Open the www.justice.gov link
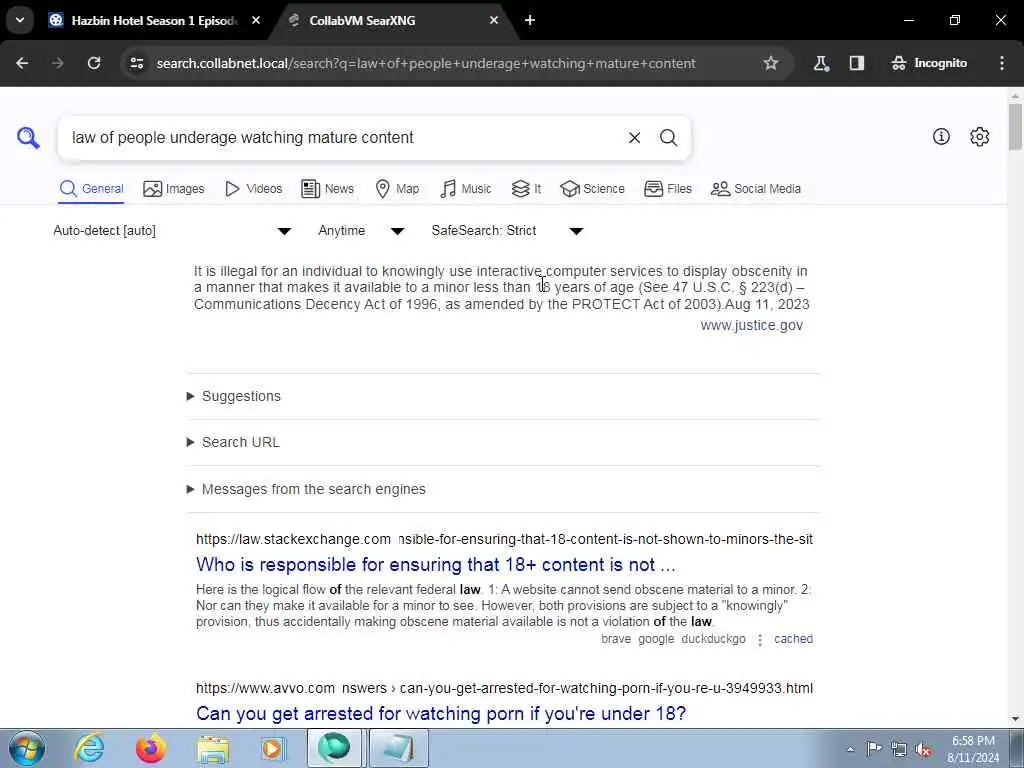 [752, 325]
